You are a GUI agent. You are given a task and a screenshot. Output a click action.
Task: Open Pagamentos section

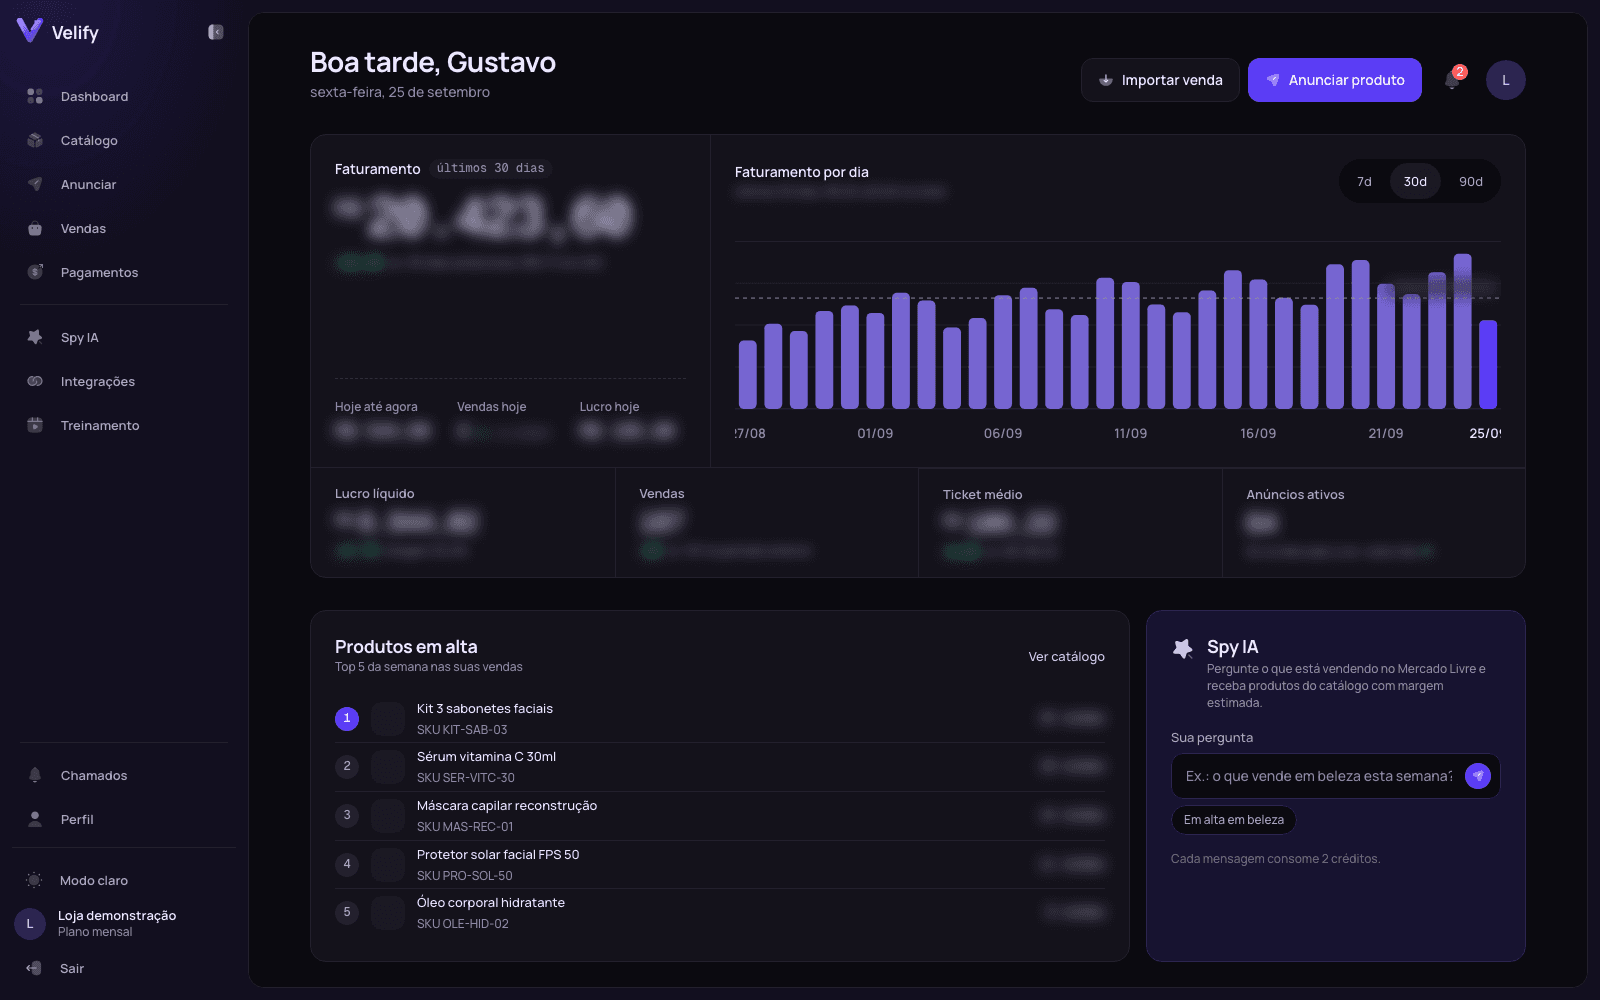pyautogui.click(x=124, y=272)
